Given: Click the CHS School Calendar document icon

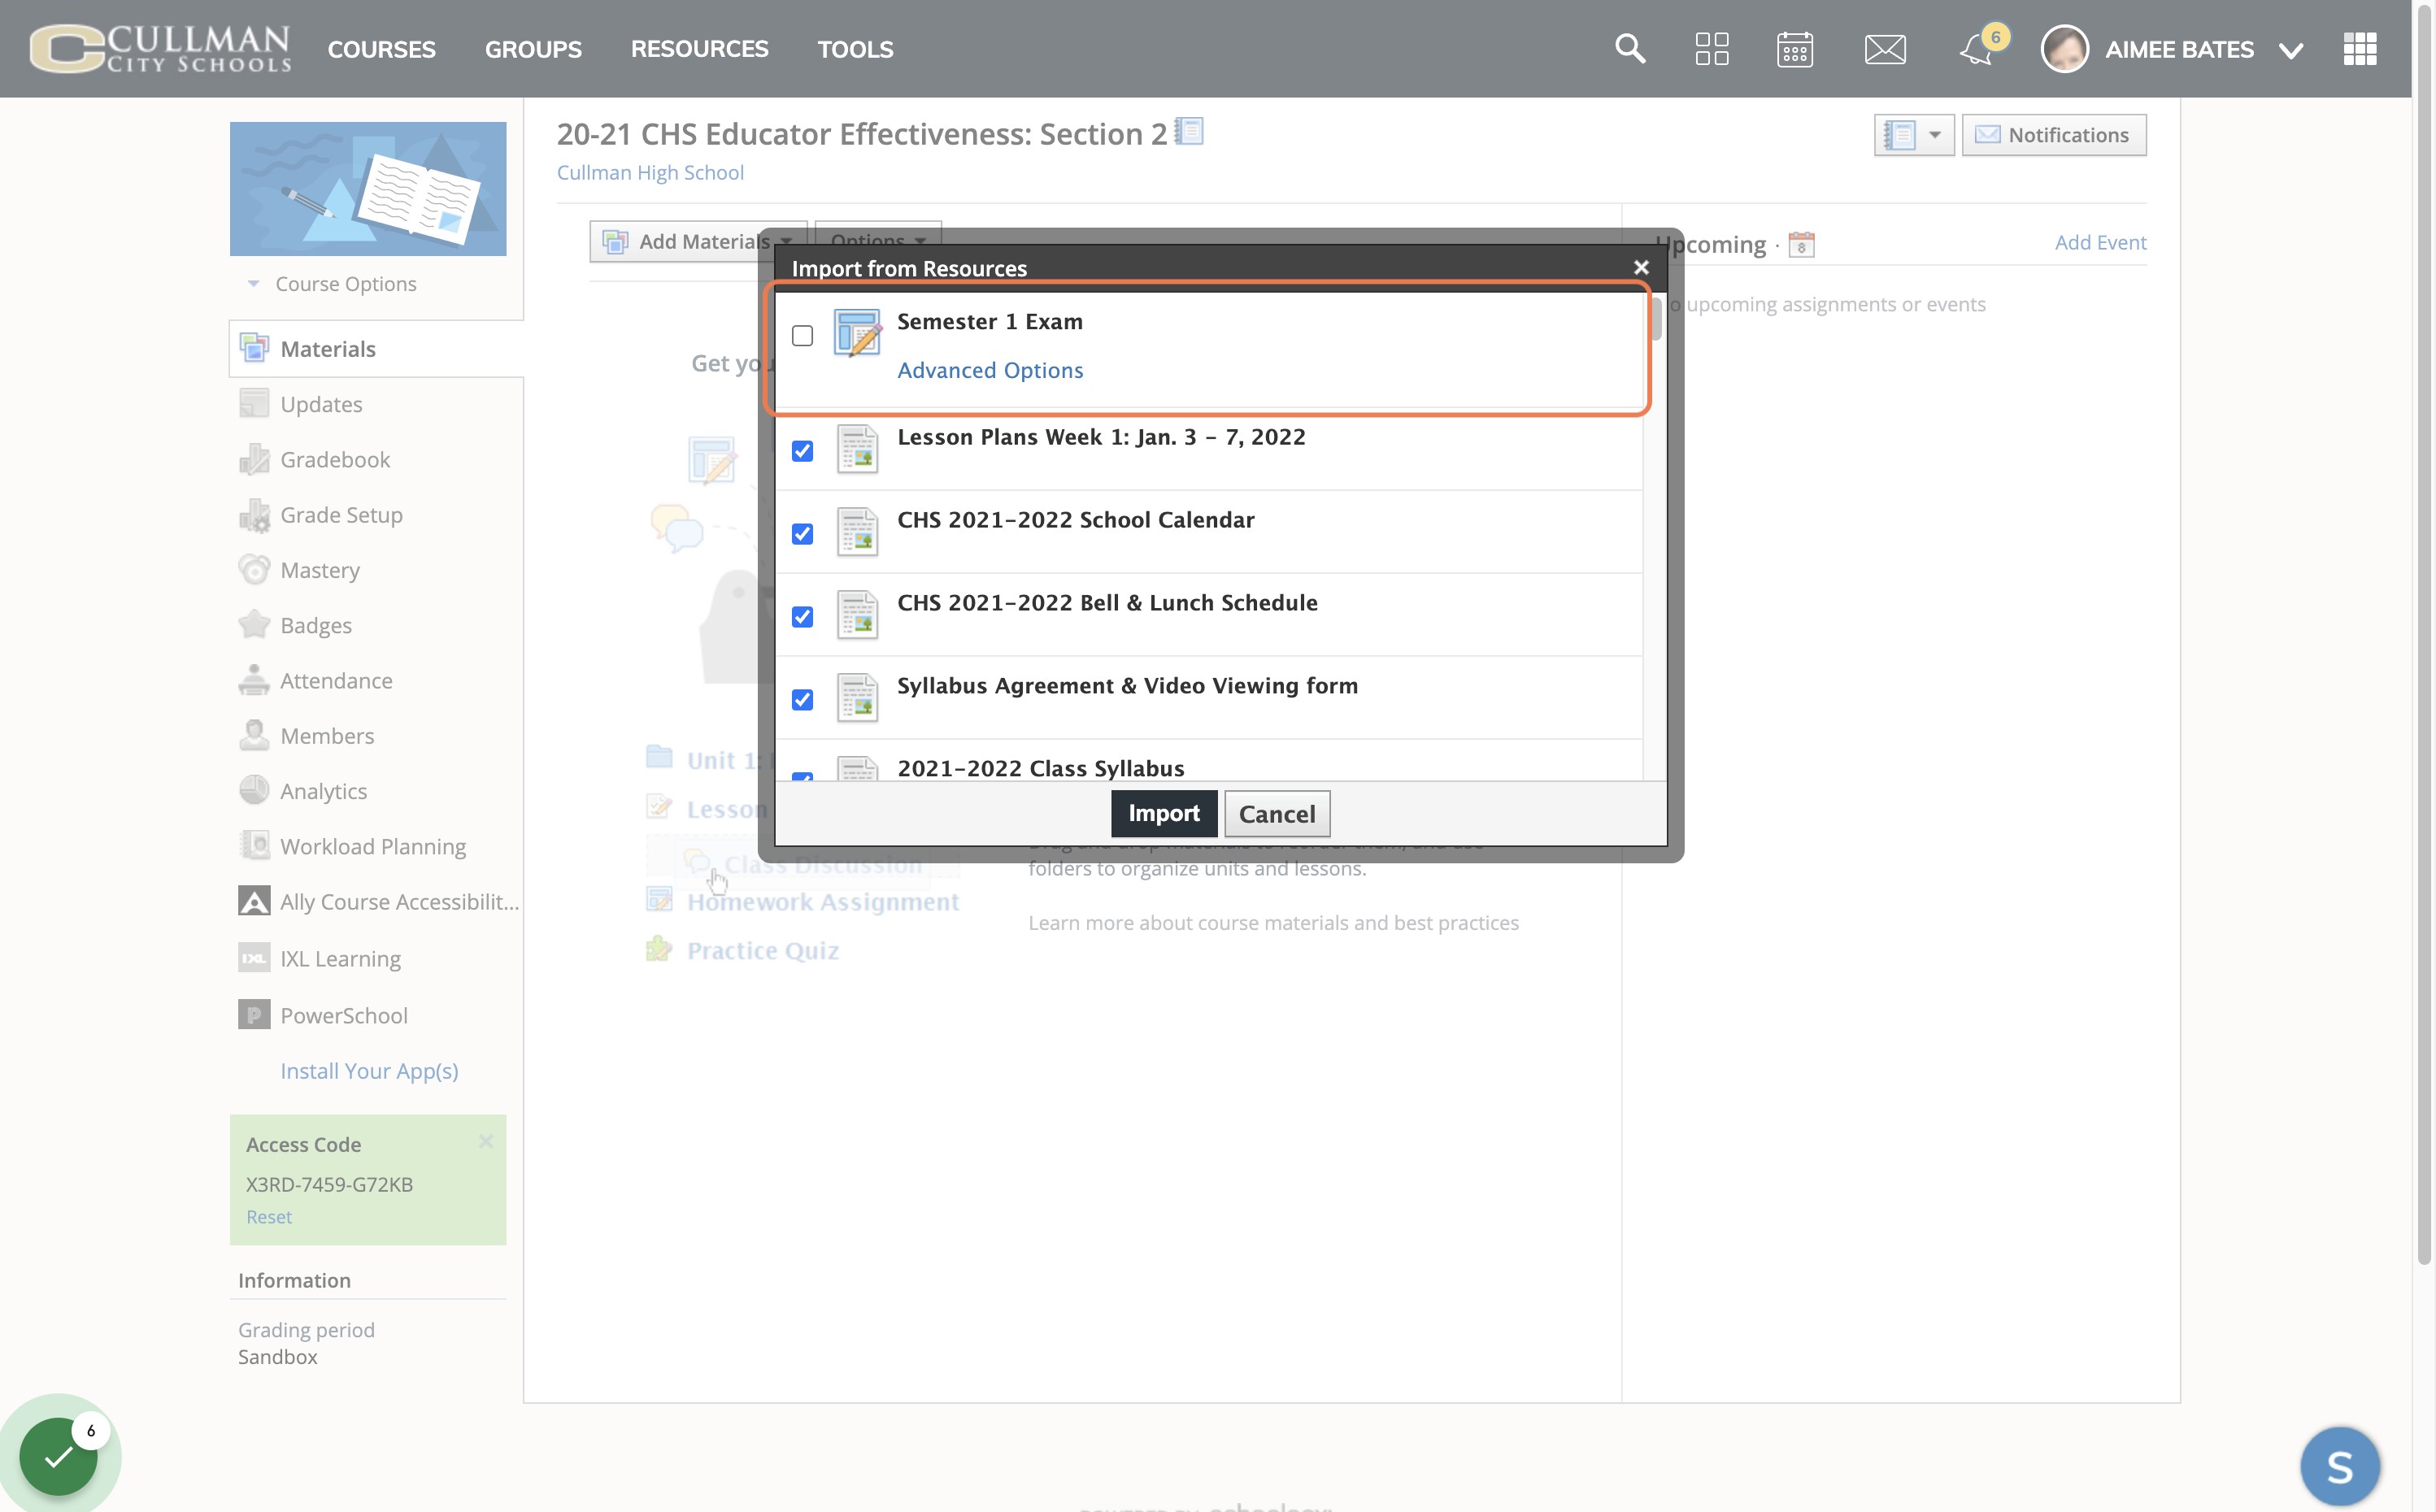Looking at the screenshot, I should [857, 532].
